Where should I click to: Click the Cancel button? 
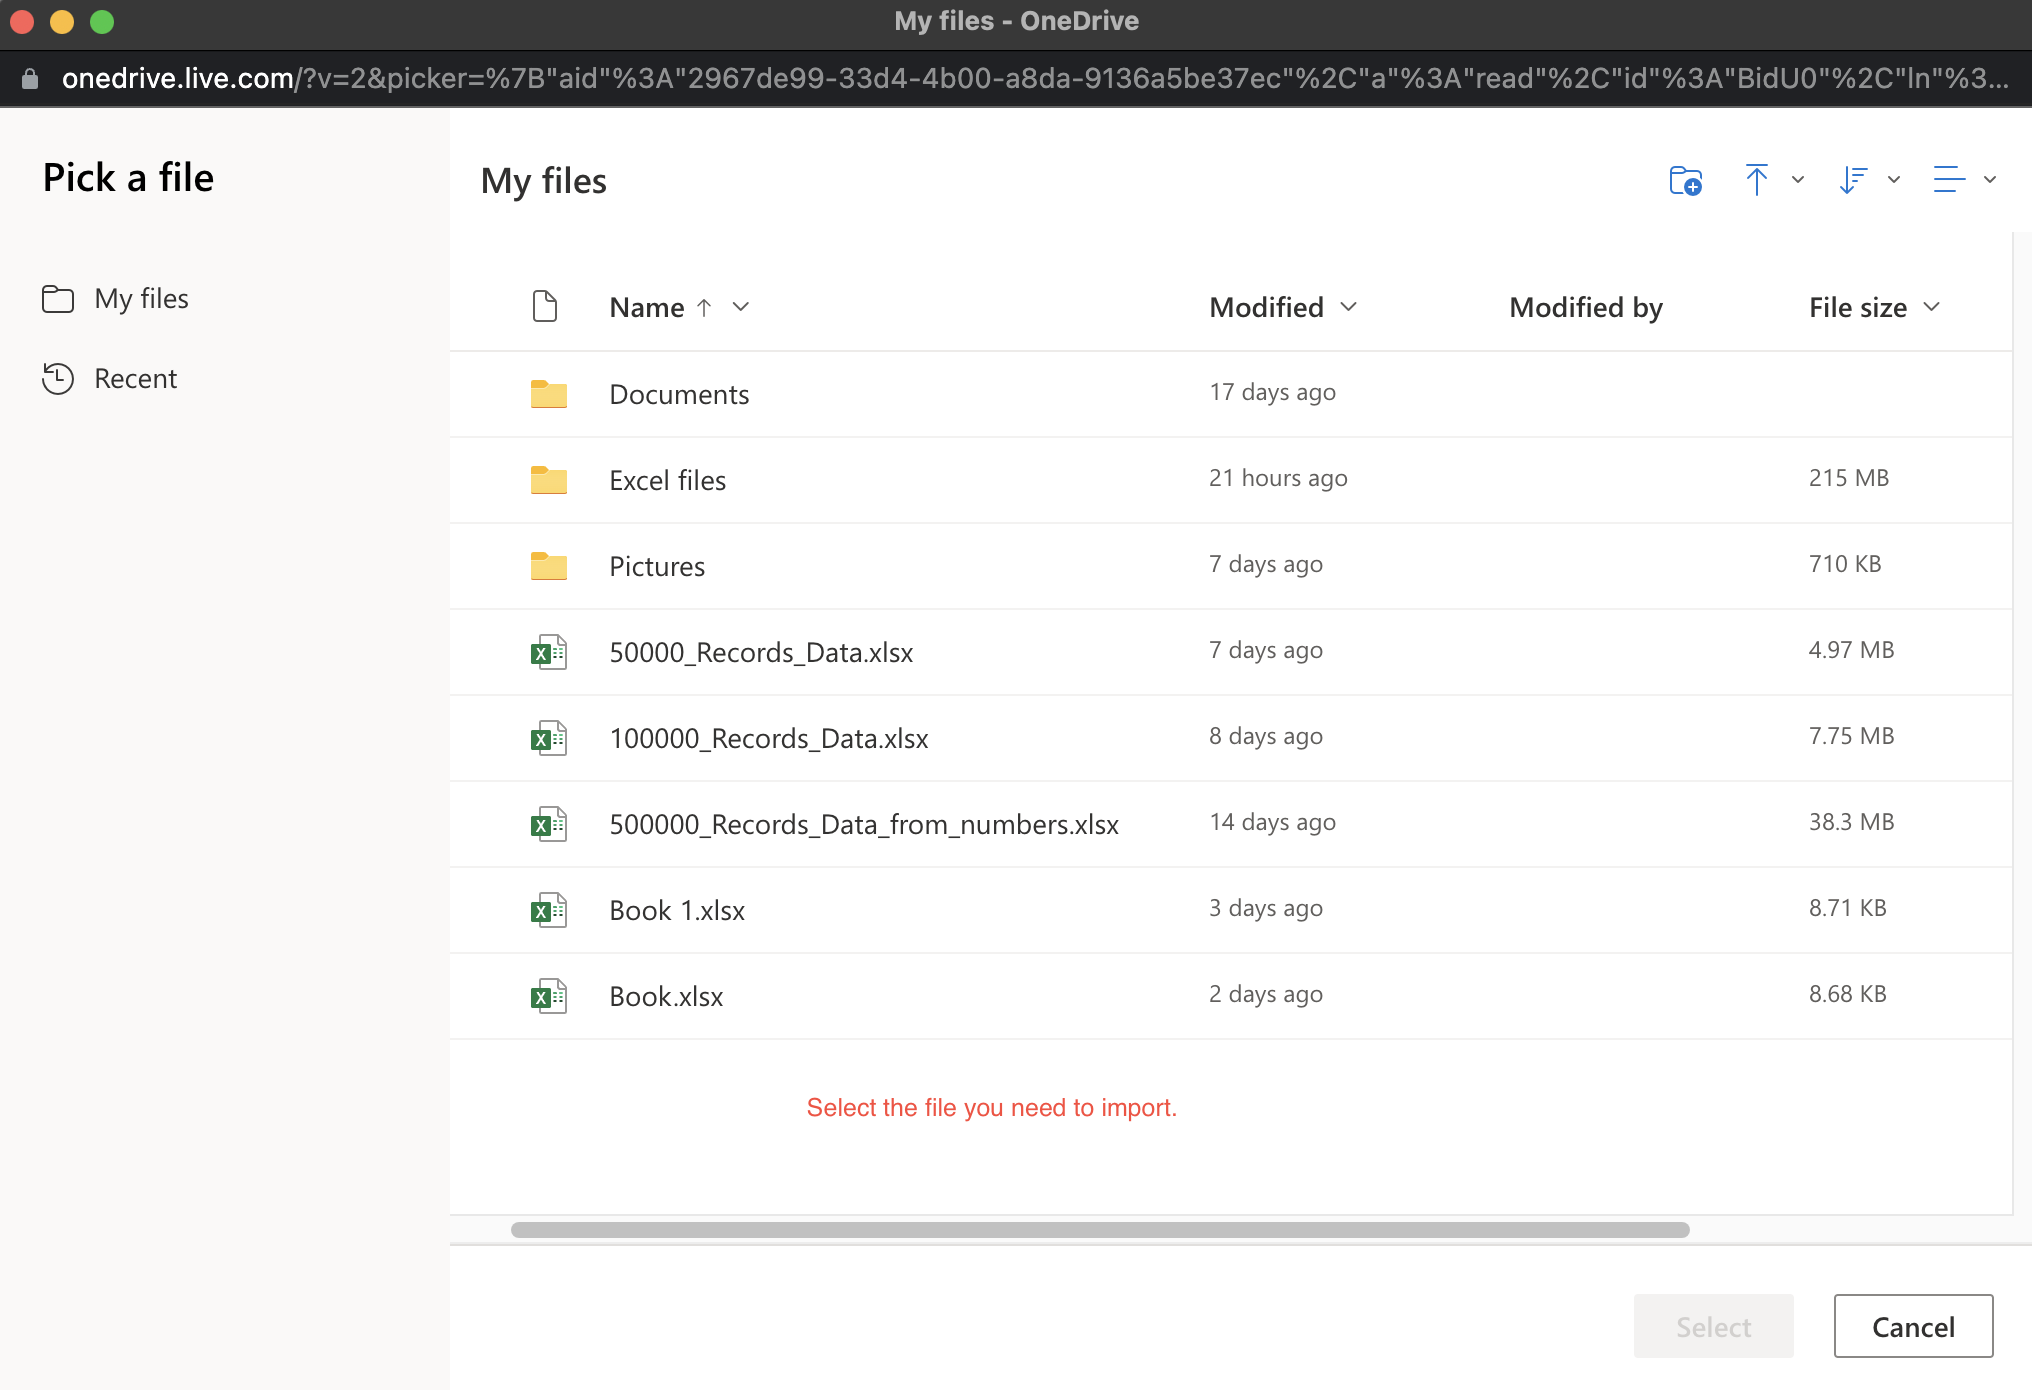(x=1913, y=1326)
